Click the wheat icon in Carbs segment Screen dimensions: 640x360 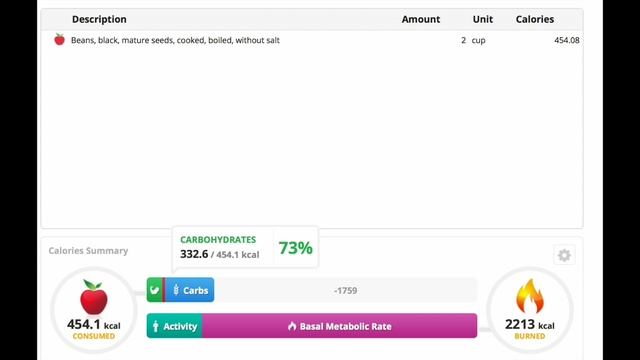(176, 290)
